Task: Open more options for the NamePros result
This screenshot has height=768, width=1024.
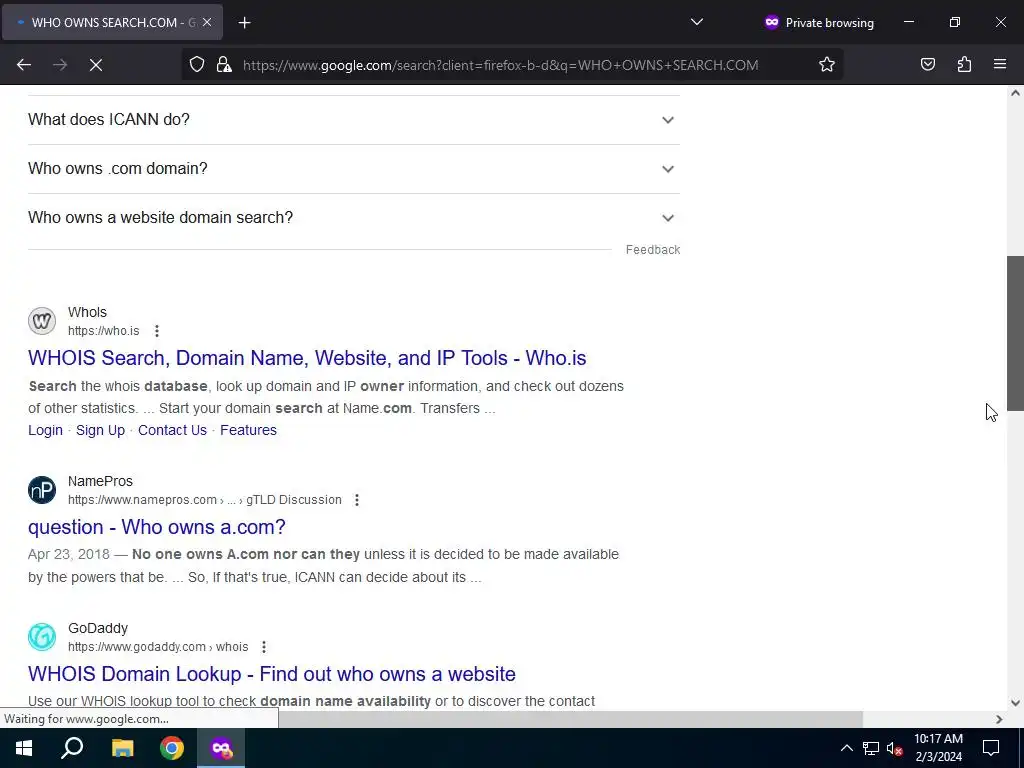Action: [357, 500]
